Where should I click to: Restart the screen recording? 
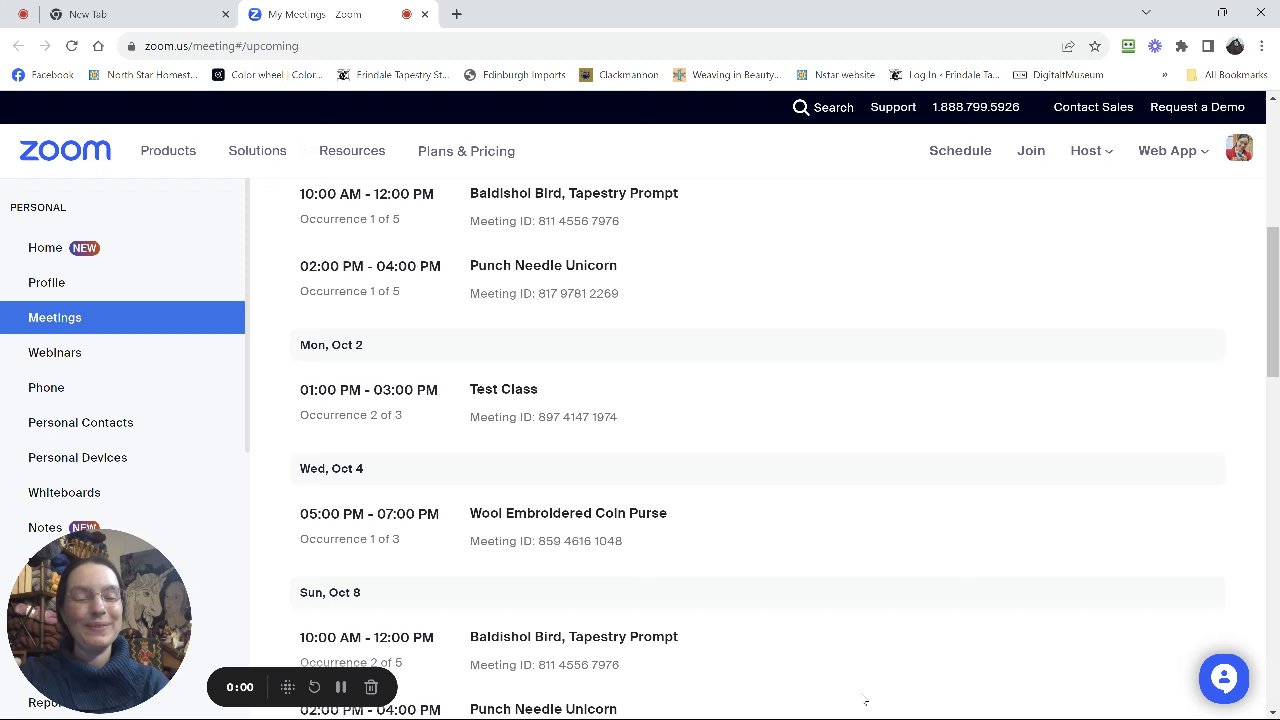(314, 687)
